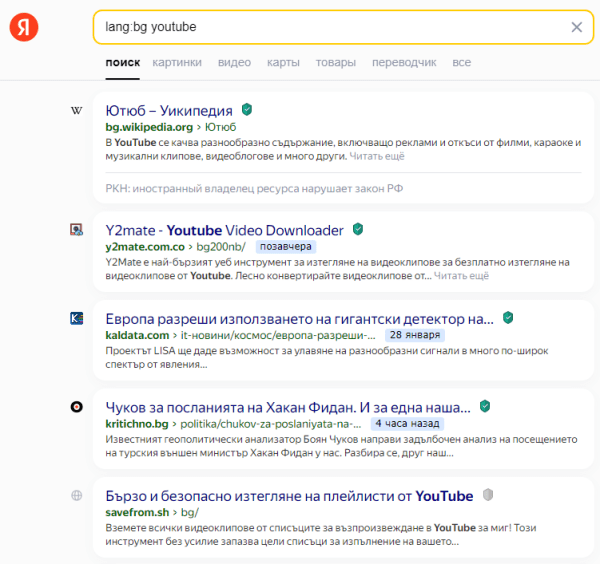
Task: Click the Y2mate favicon icon
Action: click(x=77, y=230)
